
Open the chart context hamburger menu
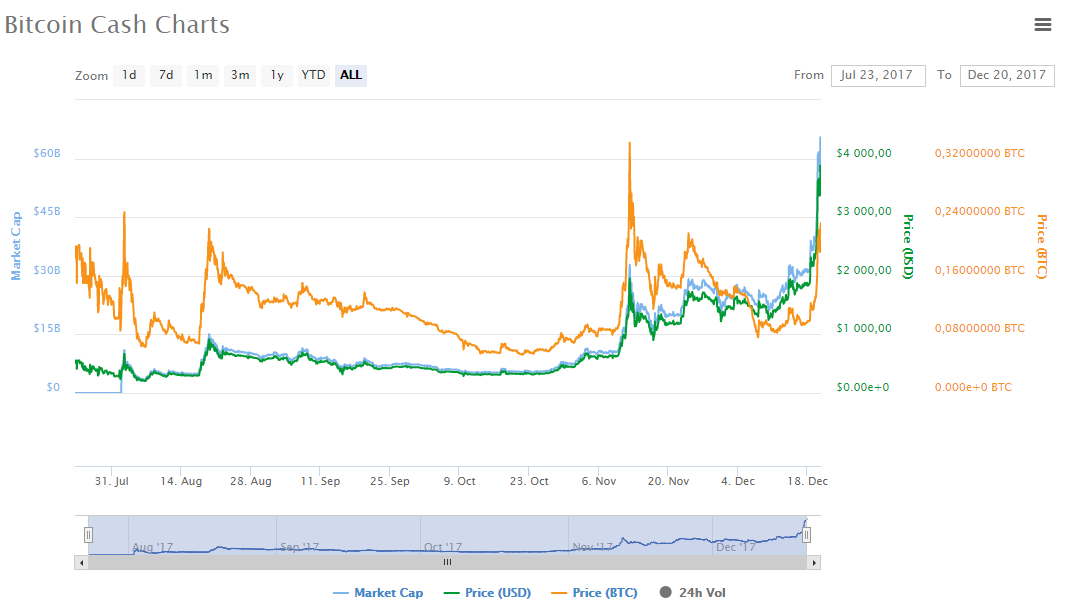tap(1043, 25)
